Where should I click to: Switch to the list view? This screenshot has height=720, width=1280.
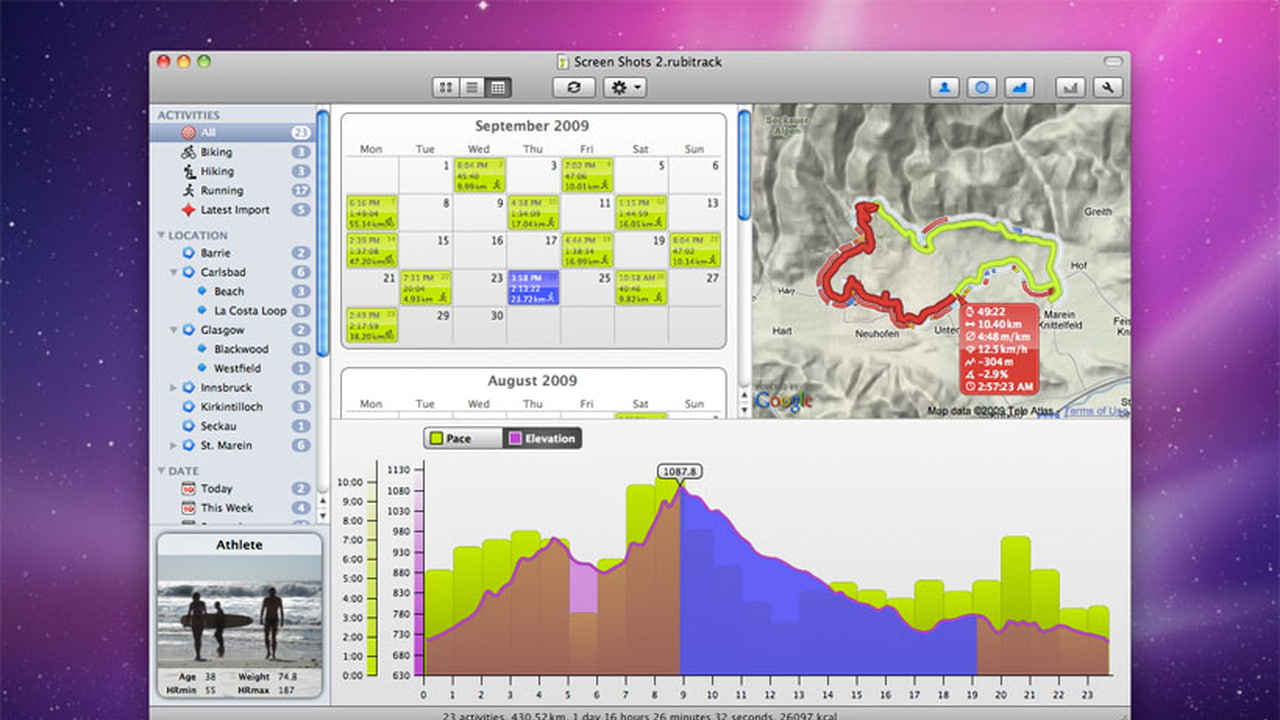point(472,87)
